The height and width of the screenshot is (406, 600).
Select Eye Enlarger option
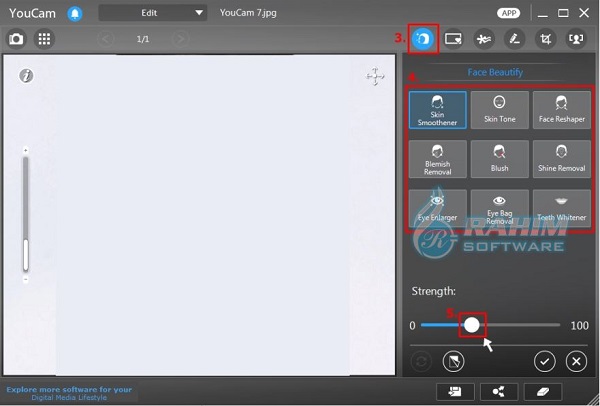437,208
